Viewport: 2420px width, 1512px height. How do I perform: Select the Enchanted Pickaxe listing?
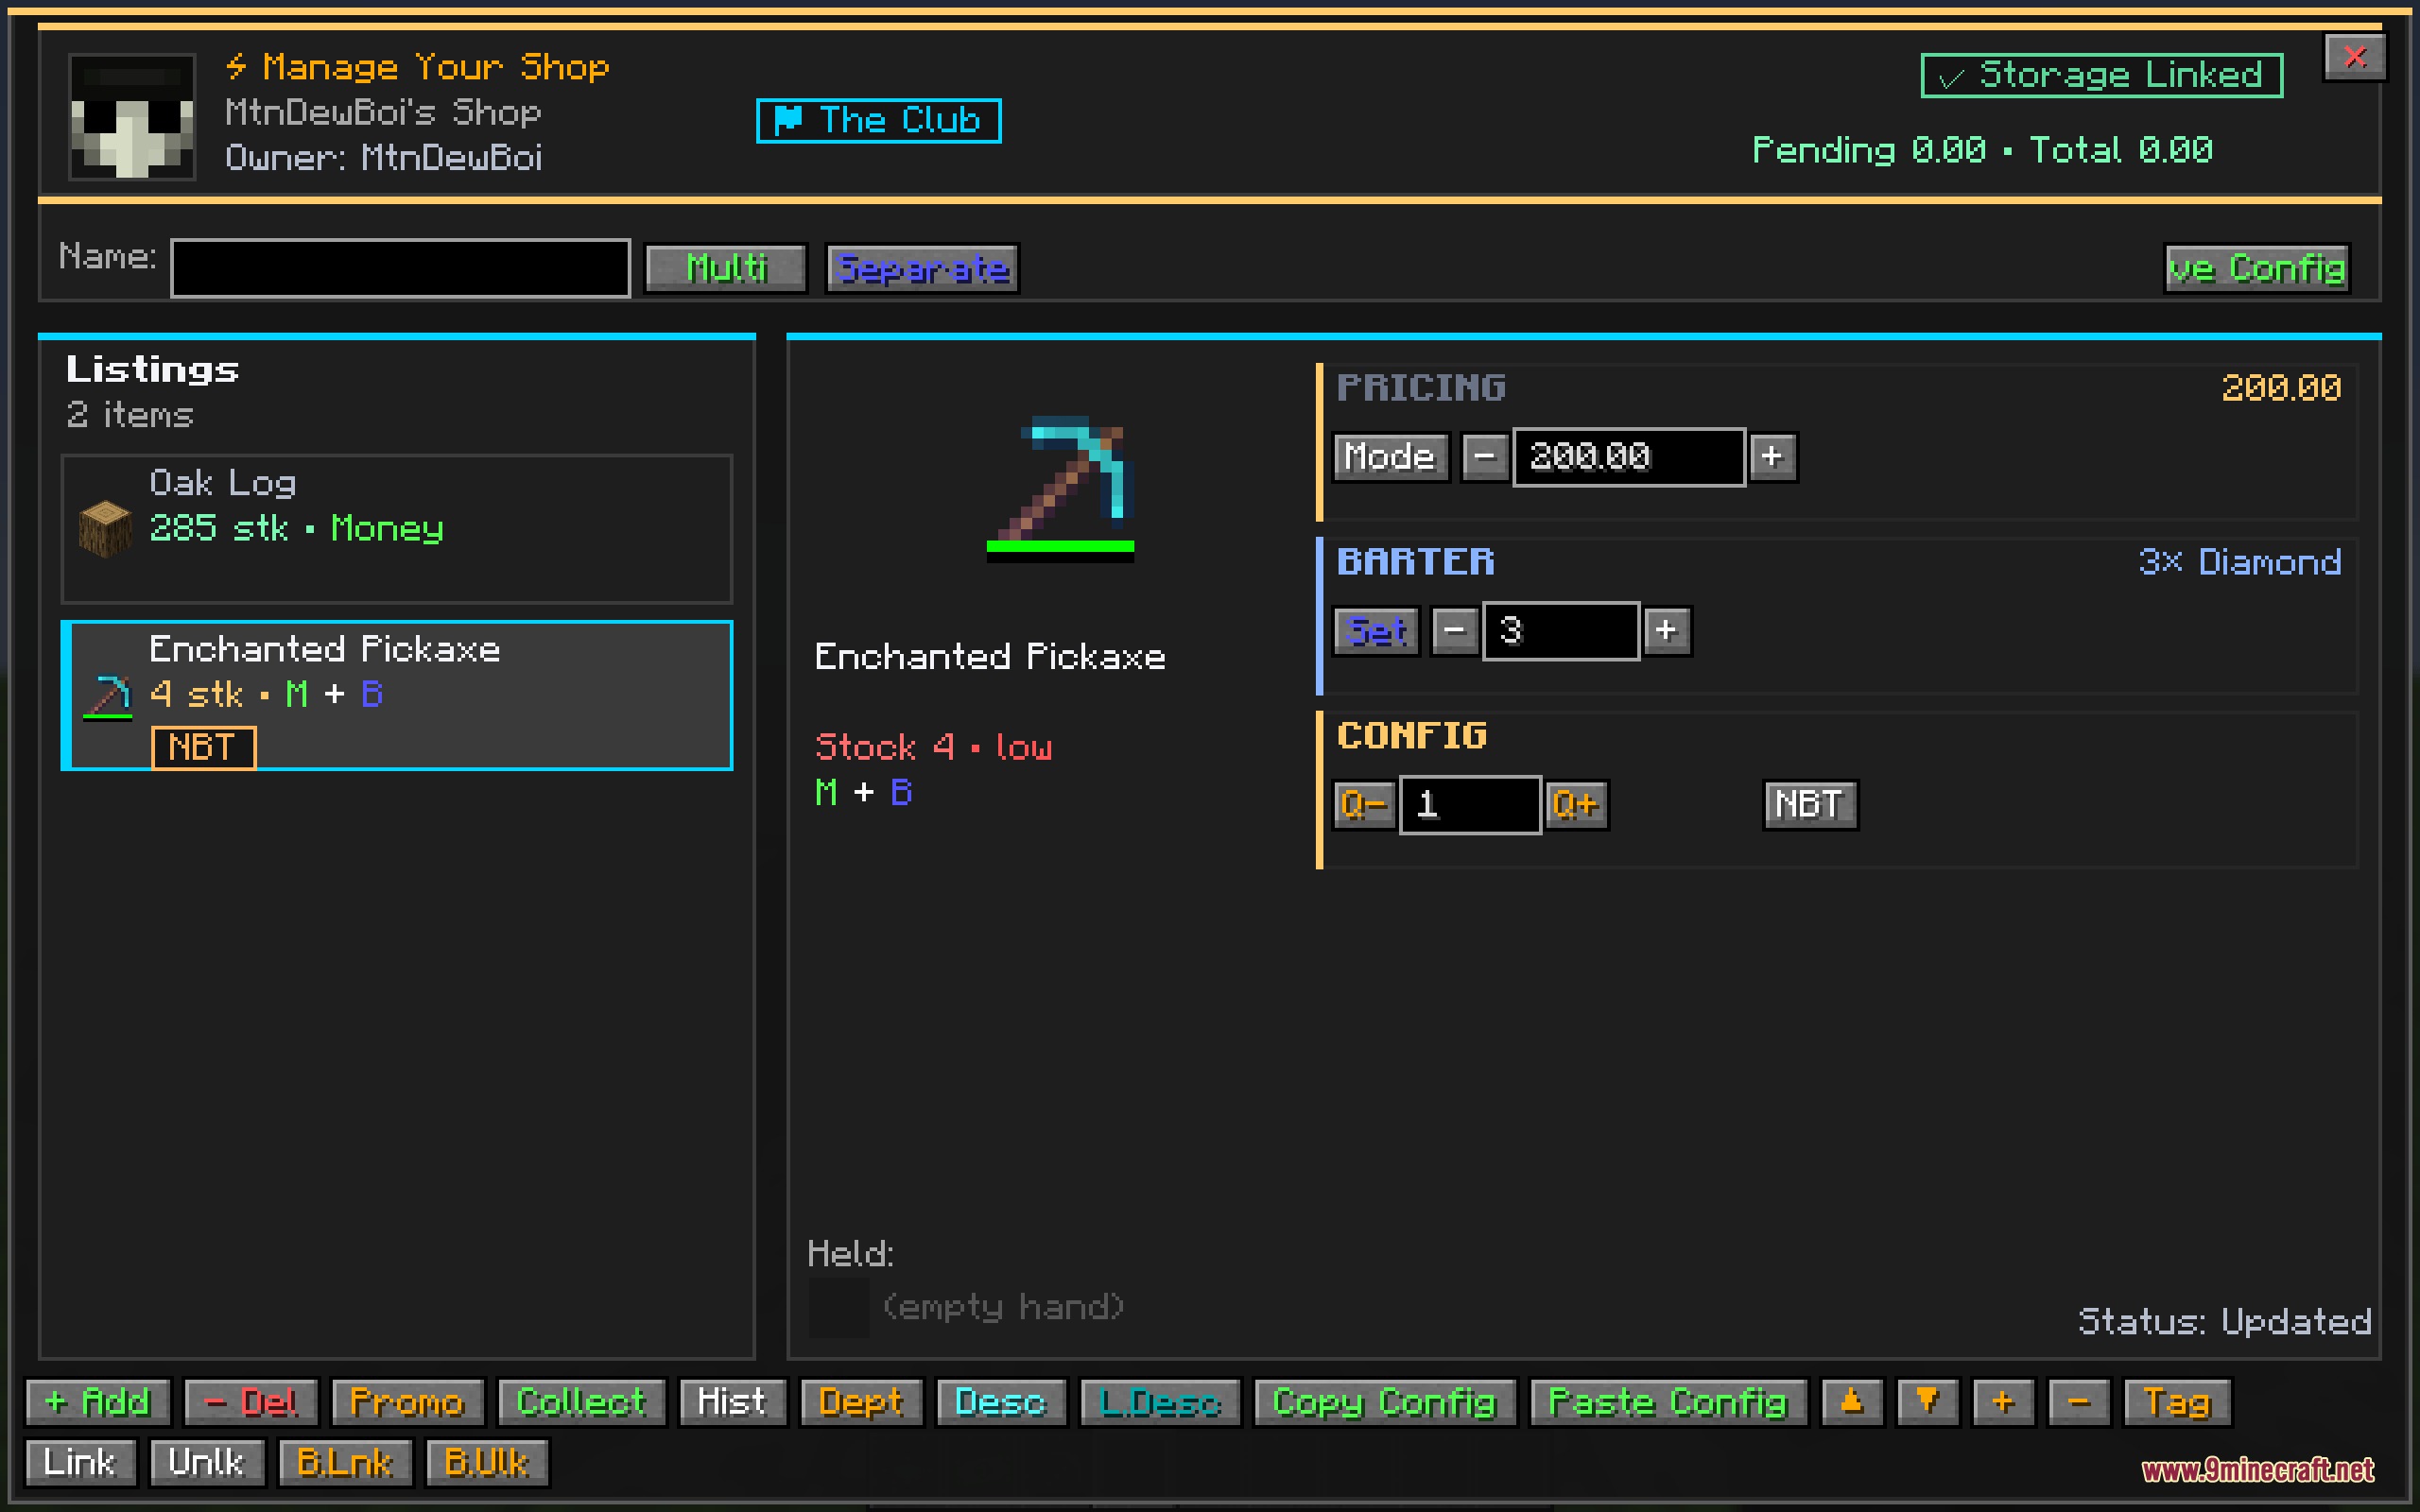[x=397, y=696]
